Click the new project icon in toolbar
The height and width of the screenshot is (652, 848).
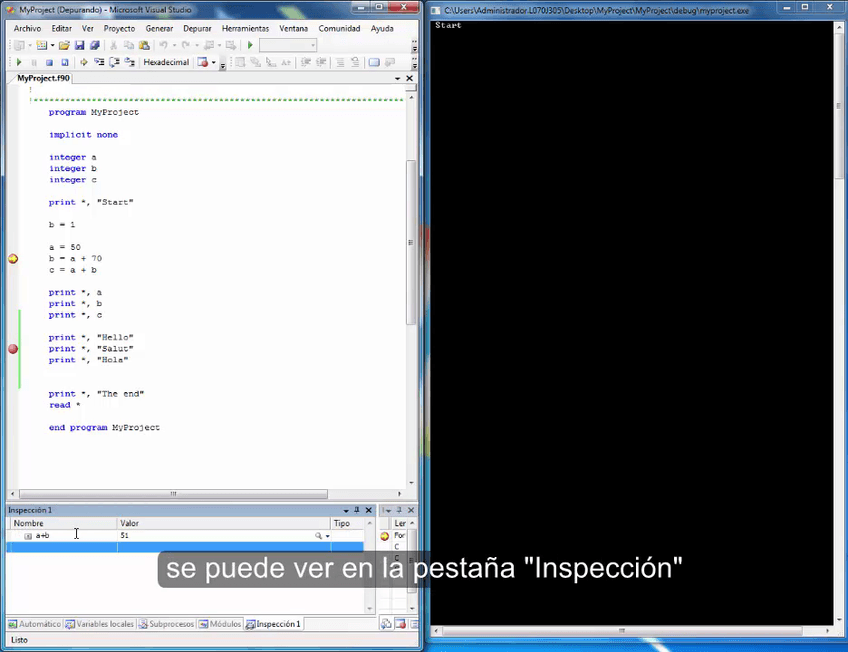coord(19,45)
